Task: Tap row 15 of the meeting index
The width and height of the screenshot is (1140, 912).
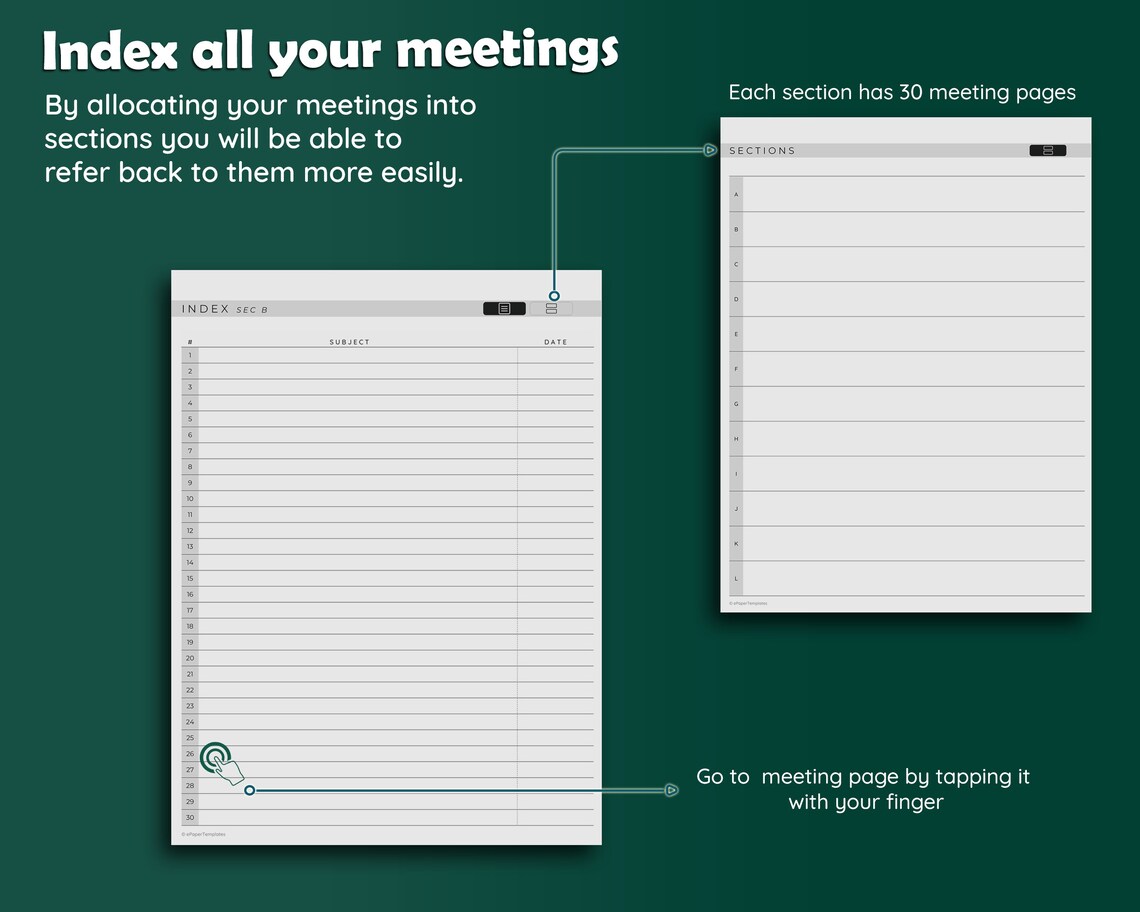Action: [350, 578]
